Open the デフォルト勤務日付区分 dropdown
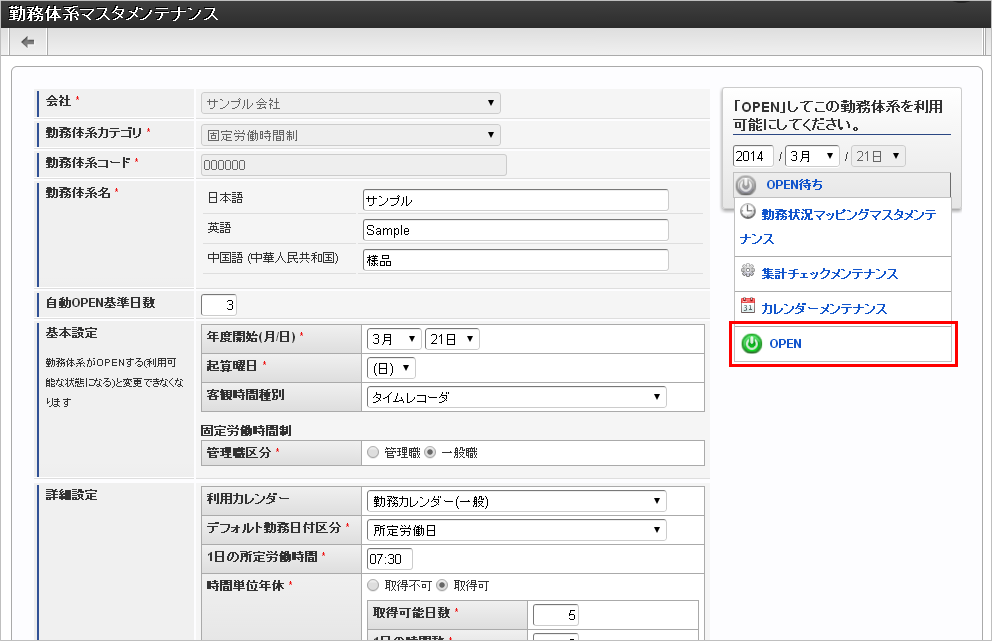Screen dimensions: 992x641 pyautogui.click(x=516, y=530)
